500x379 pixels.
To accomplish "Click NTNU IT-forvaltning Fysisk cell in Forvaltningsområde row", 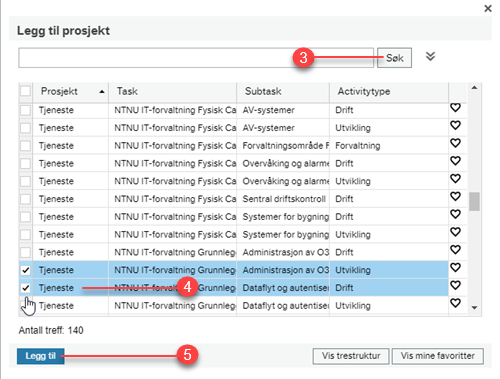I will point(173,146).
